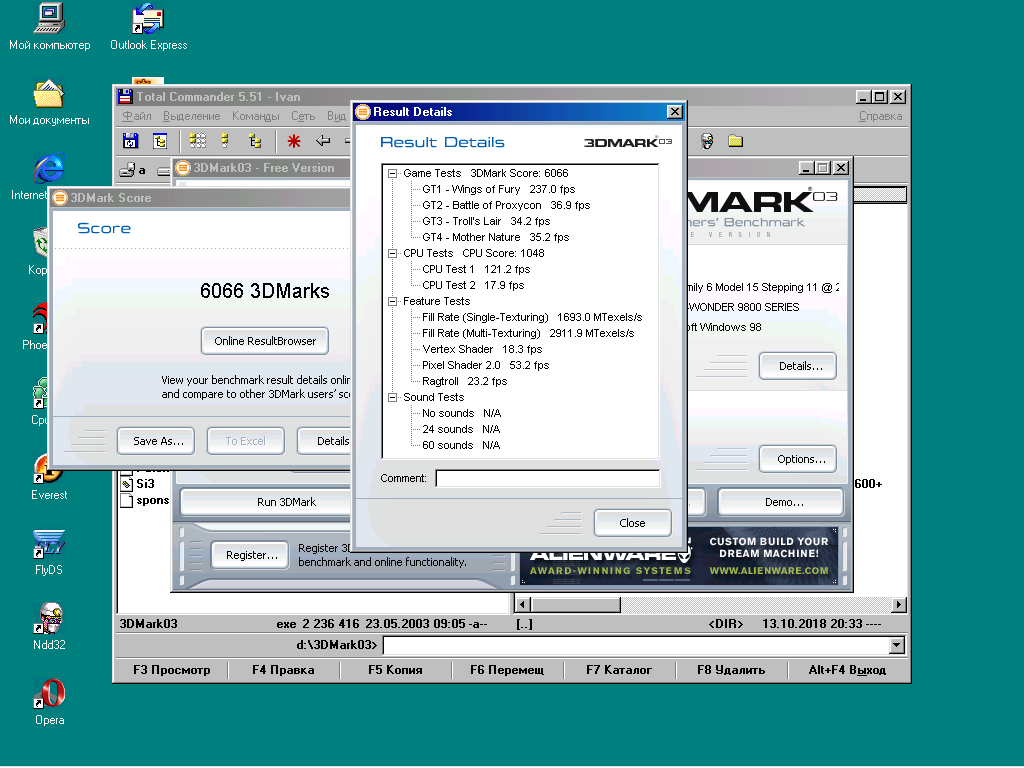This screenshot has height=768, width=1024.
Task: Click the reread source icon in toolbar
Action: (130, 141)
